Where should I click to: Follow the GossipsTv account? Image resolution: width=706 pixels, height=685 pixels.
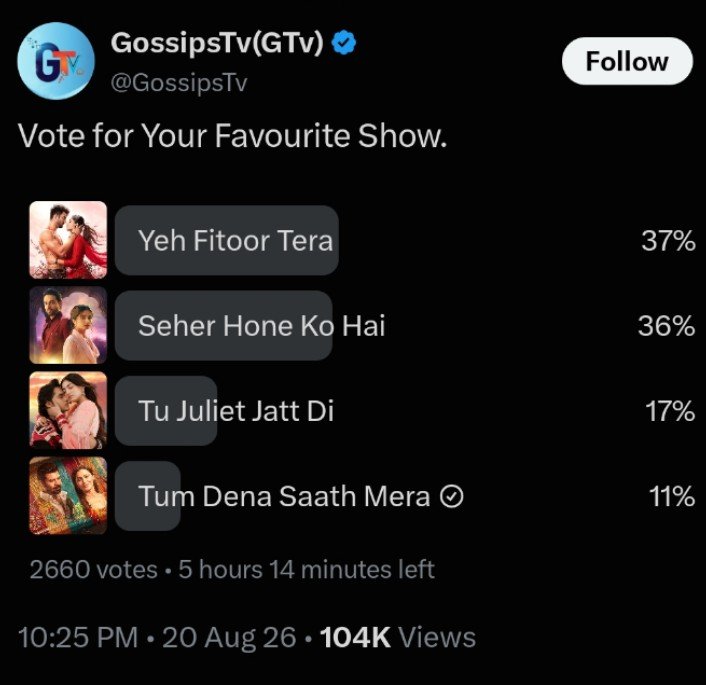pyautogui.click(x=627, y=61)
